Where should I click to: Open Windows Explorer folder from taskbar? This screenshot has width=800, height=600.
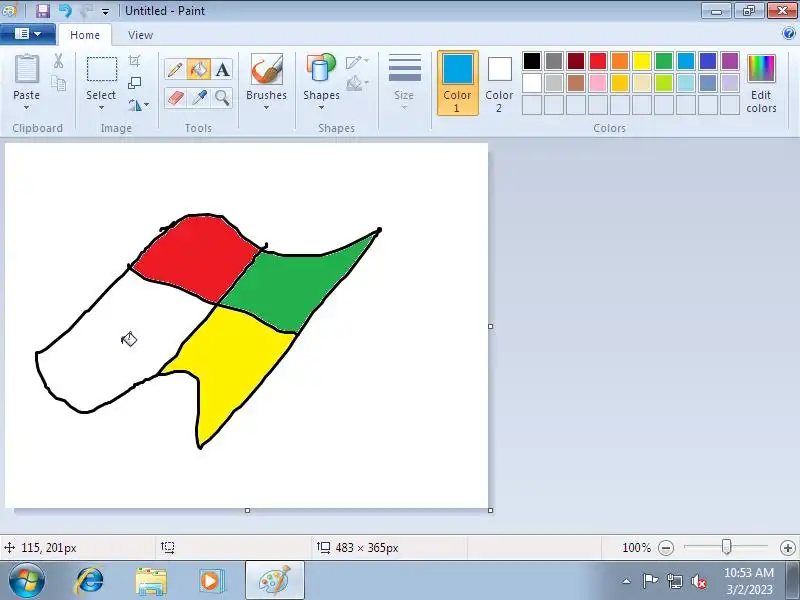[151, 581]
